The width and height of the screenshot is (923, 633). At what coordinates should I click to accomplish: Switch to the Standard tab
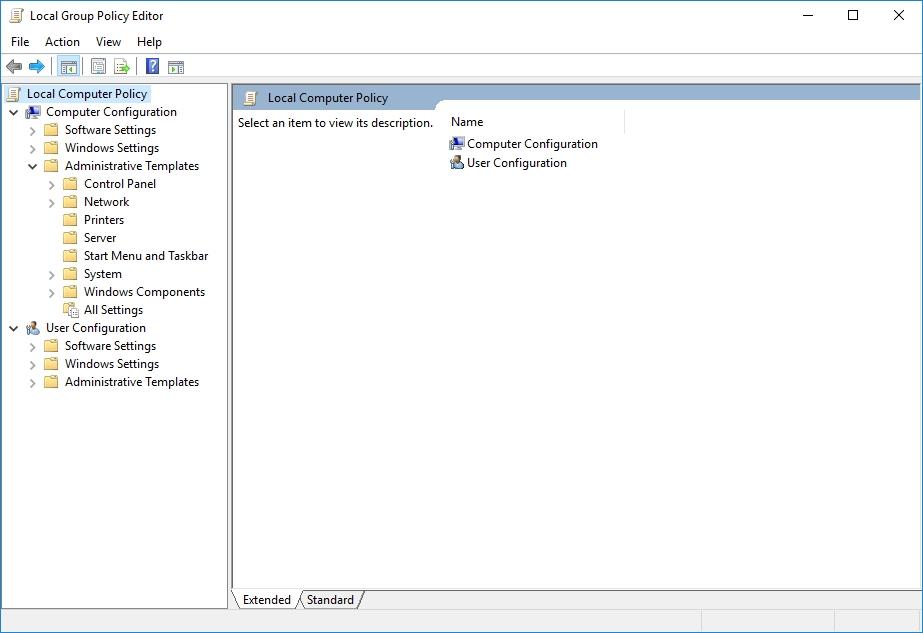[330, 600]
